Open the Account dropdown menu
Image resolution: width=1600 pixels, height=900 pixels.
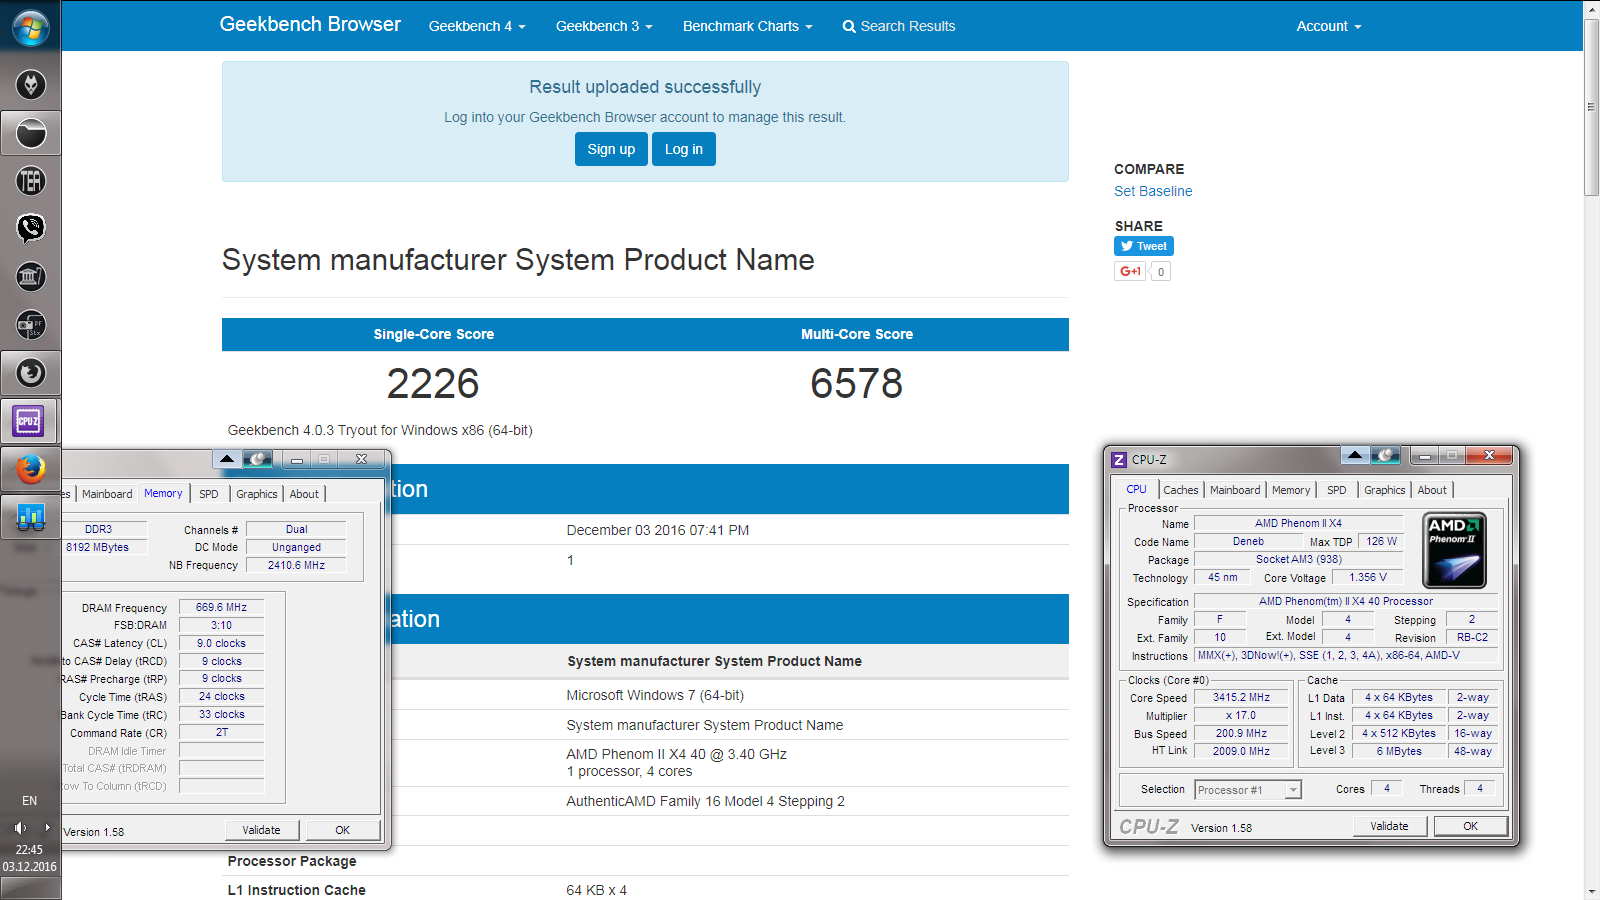coord(1329,26)
